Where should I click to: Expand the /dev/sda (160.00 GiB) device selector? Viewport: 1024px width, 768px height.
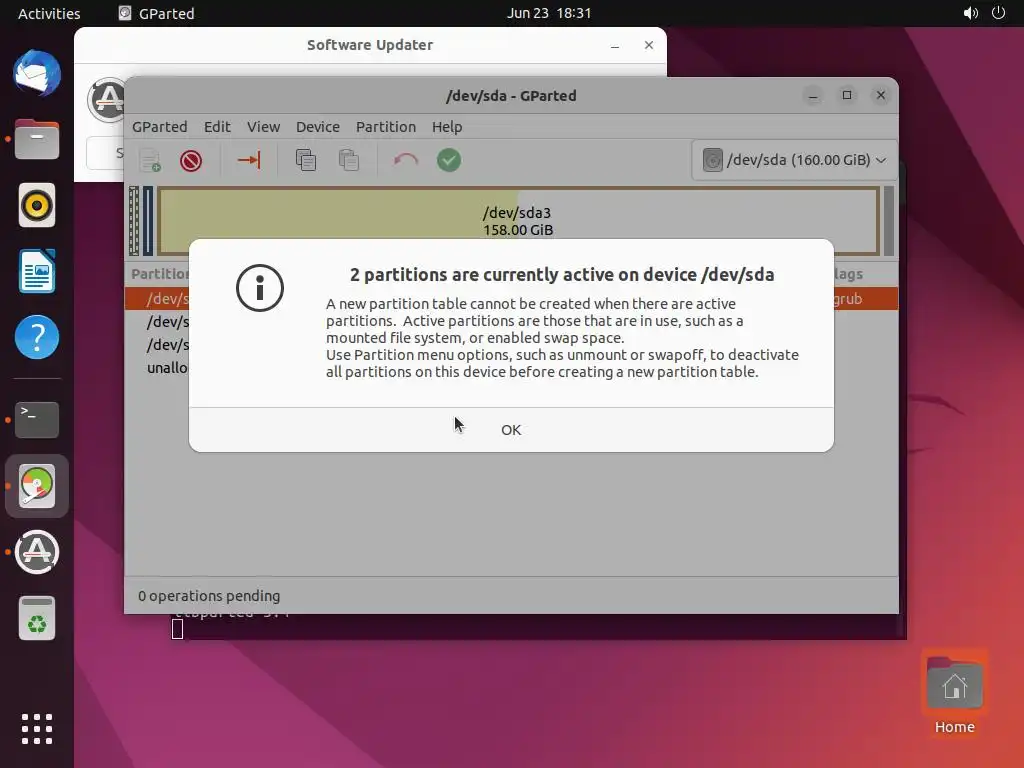coord(794,160)
